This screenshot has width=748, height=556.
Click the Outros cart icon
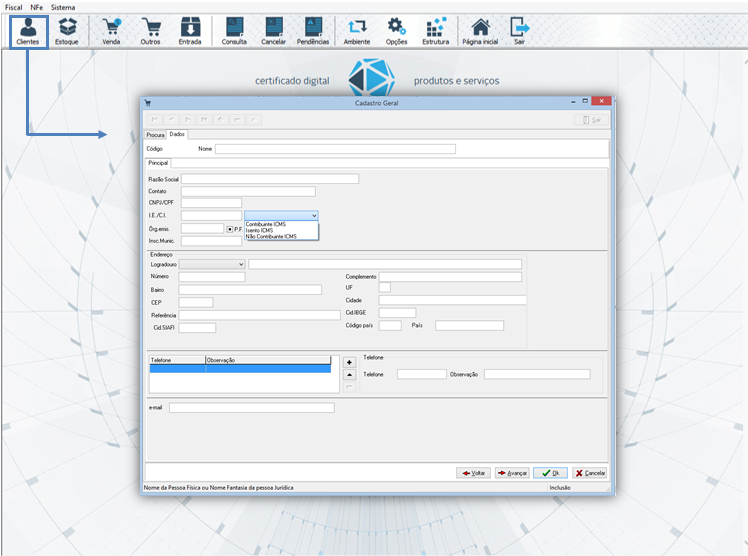click(x=151, y=31)
